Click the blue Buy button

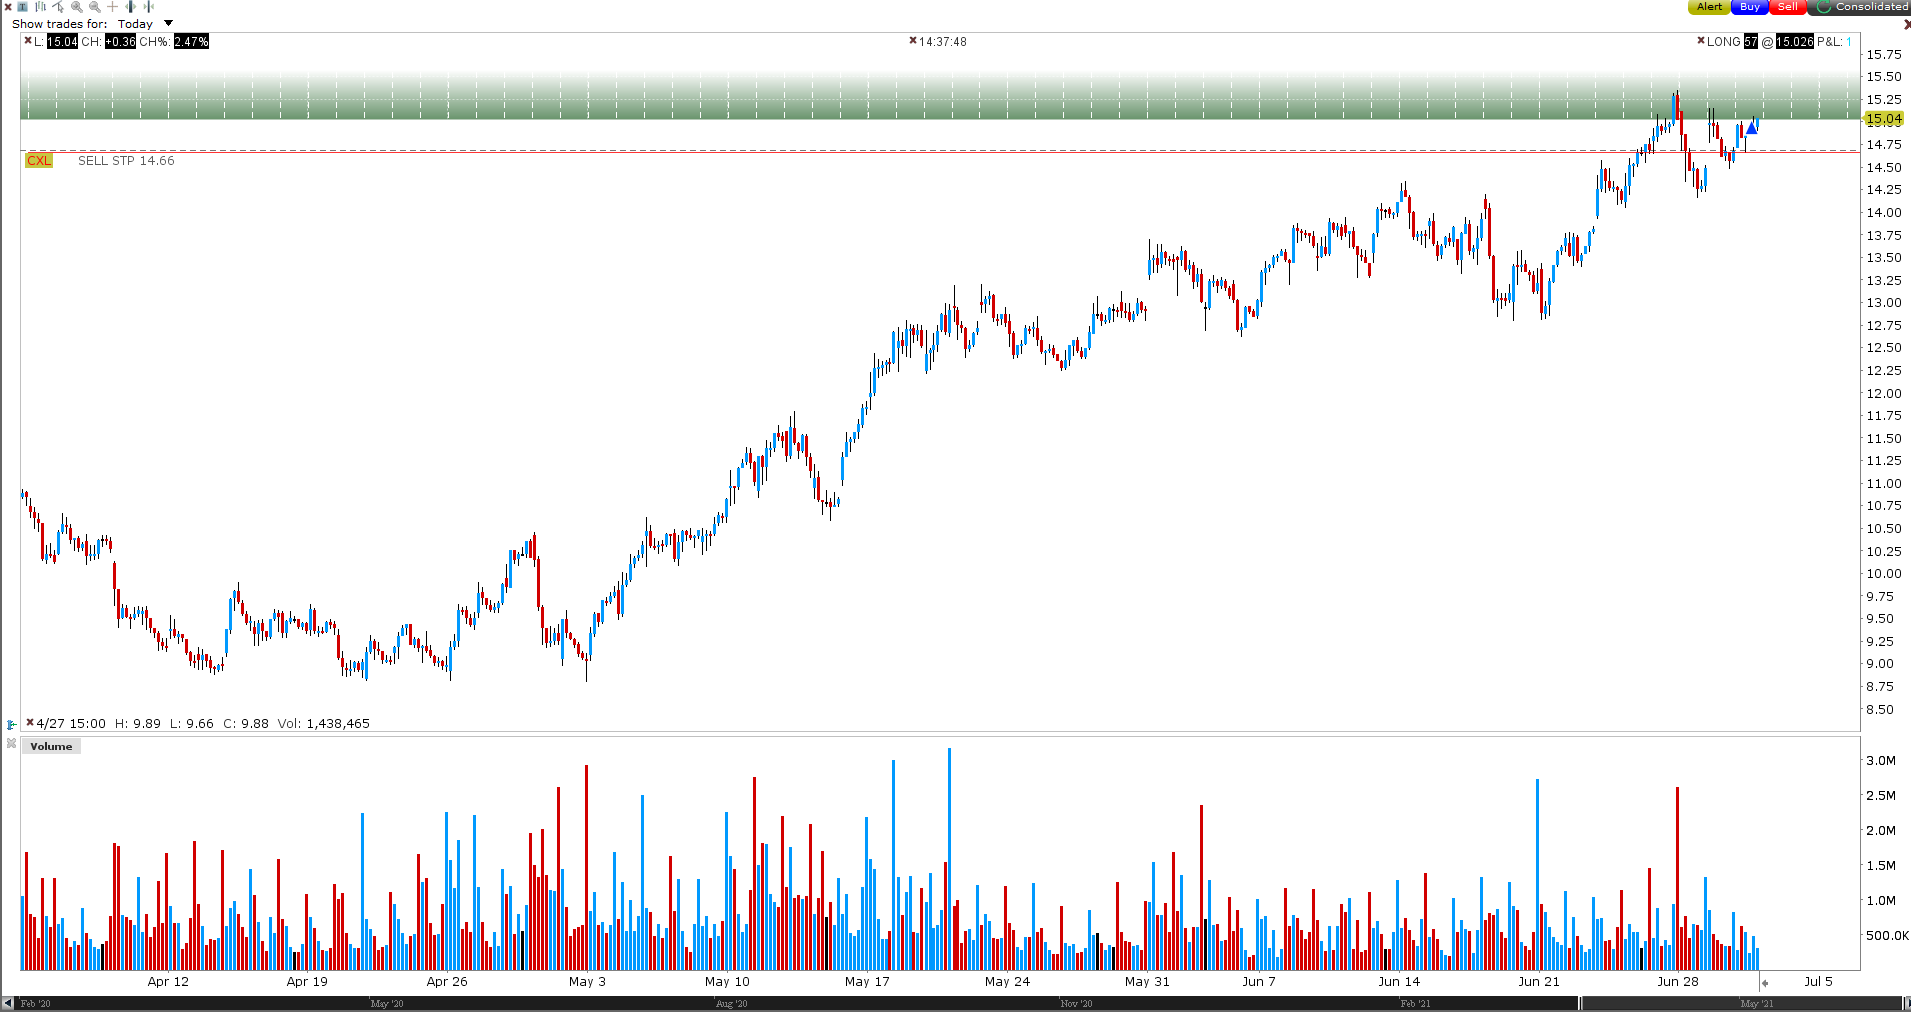pyautogui.click(x=1749, y=7)
